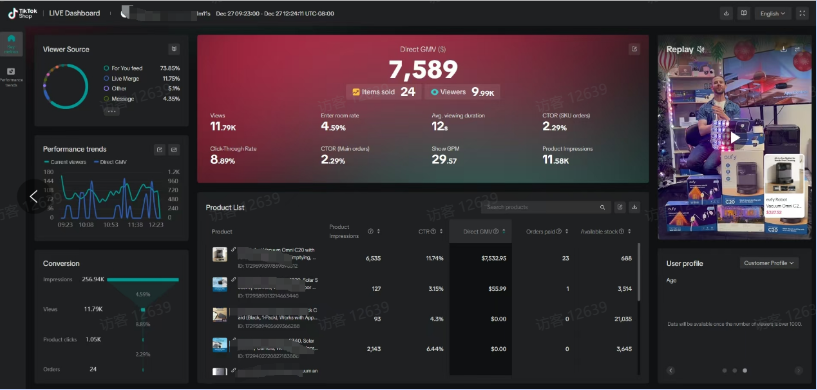Click the edit icon on the Direct GMV card

[634, 49]
